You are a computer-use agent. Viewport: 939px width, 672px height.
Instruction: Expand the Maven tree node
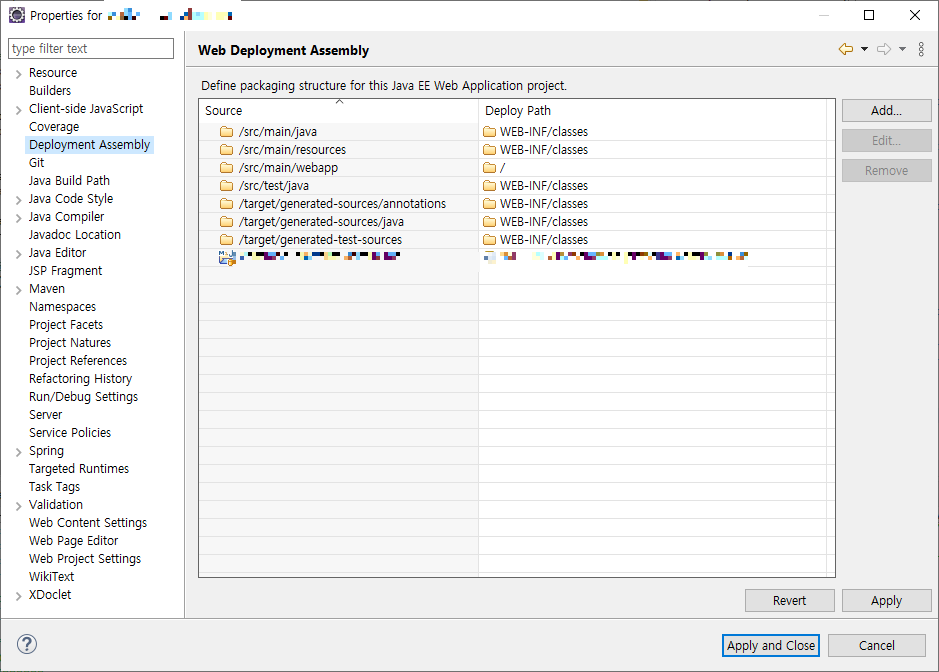point(17,288)
